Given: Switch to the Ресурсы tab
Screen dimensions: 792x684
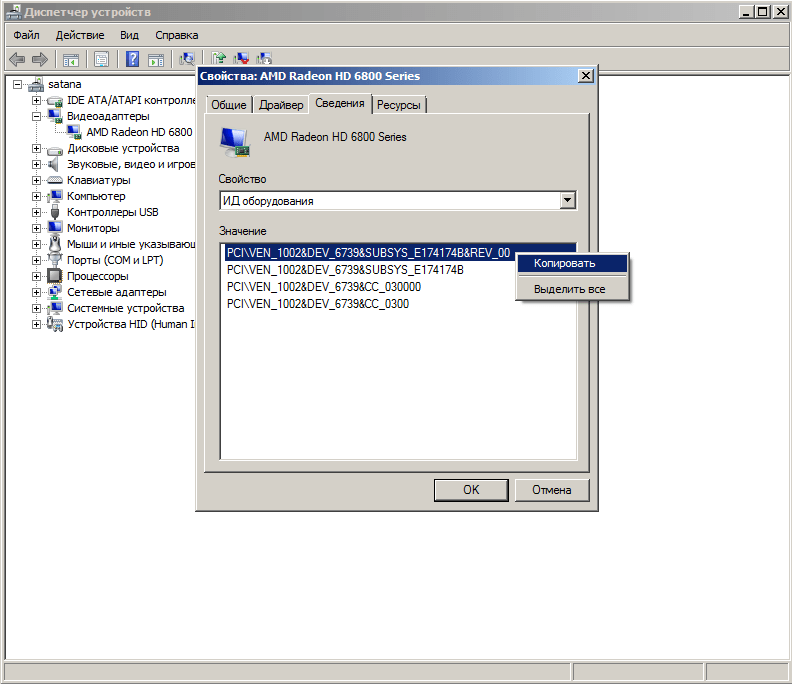Looking at the screenshot, I should [399, 105].
